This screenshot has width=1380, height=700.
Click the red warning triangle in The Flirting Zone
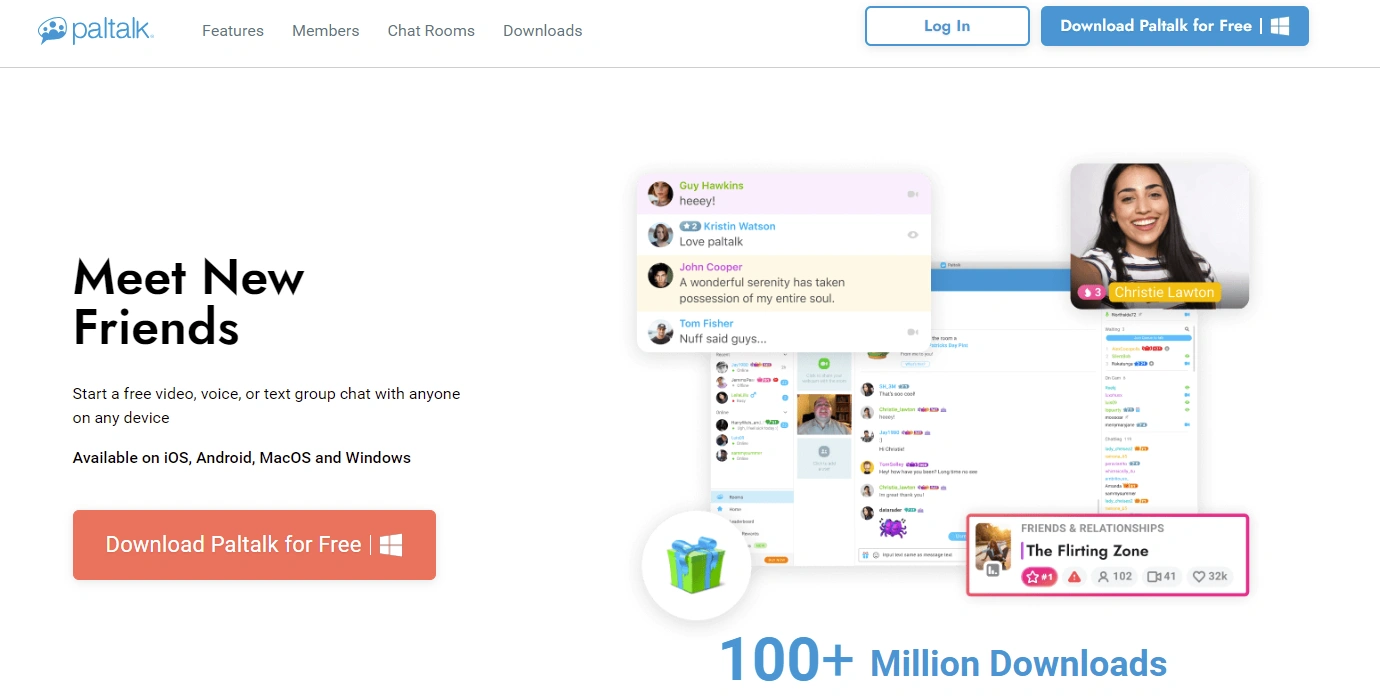[1074, 577]
